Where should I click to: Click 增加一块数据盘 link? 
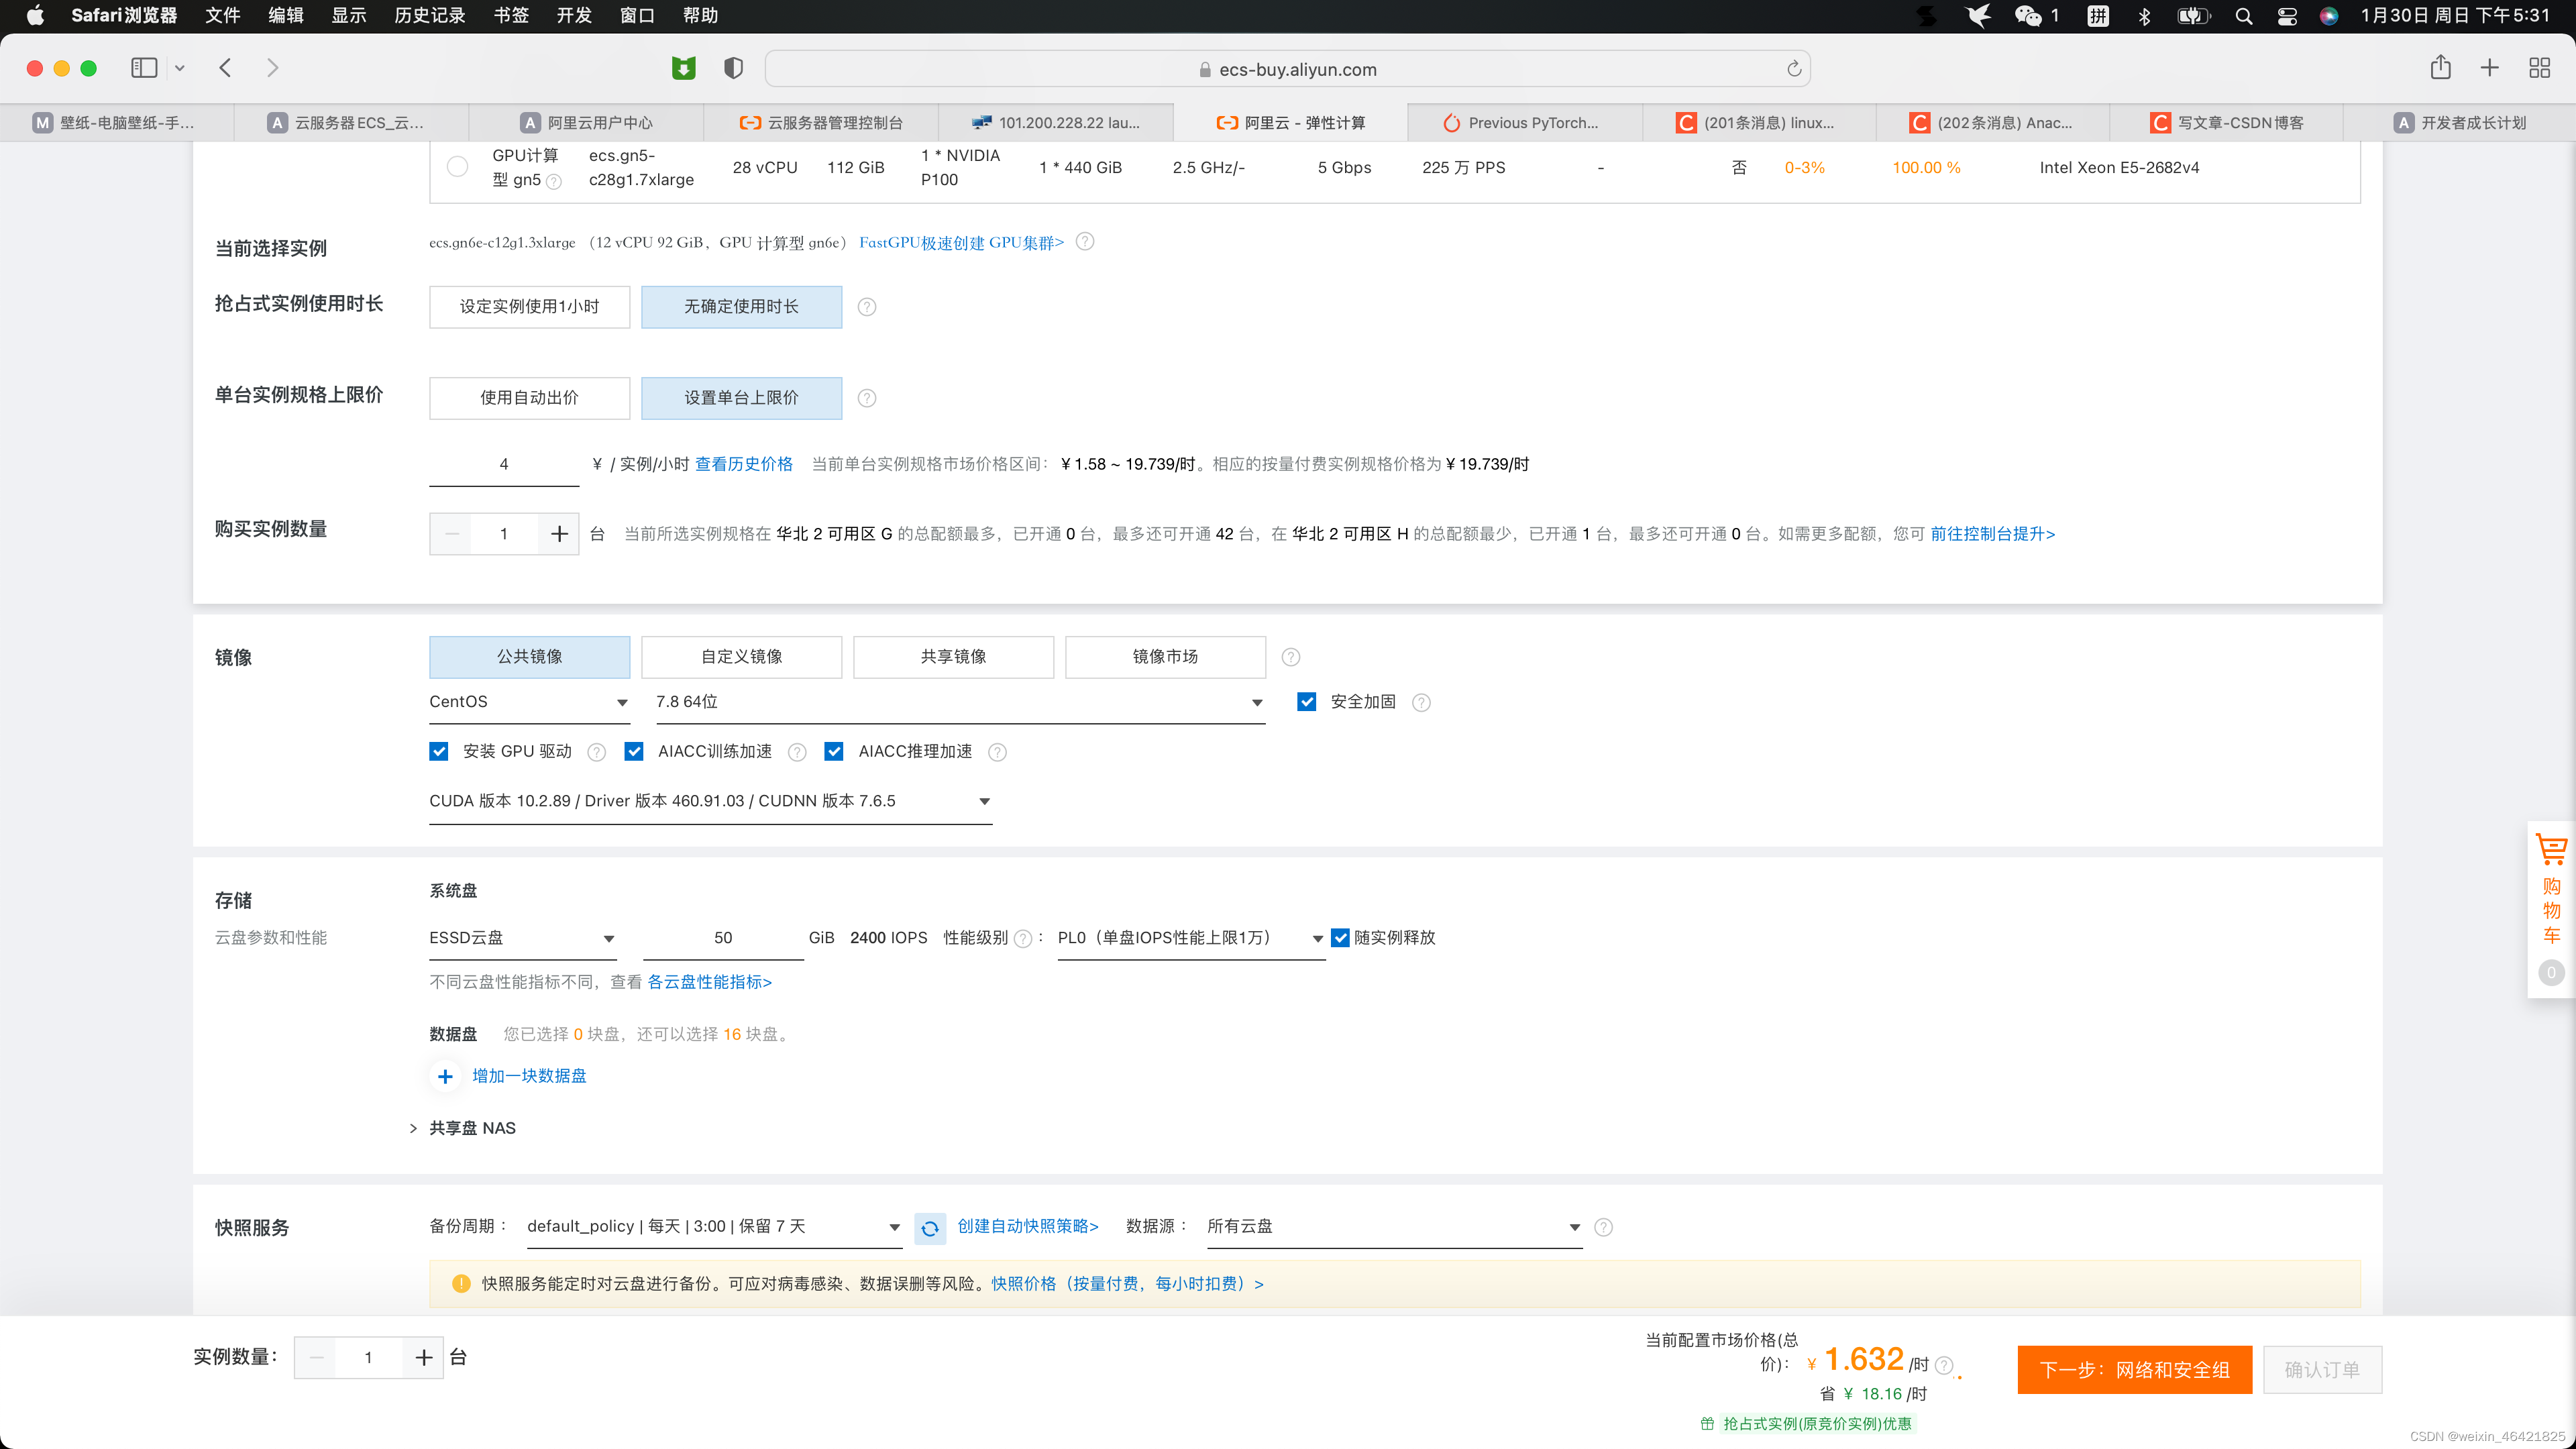(529, 1076)
